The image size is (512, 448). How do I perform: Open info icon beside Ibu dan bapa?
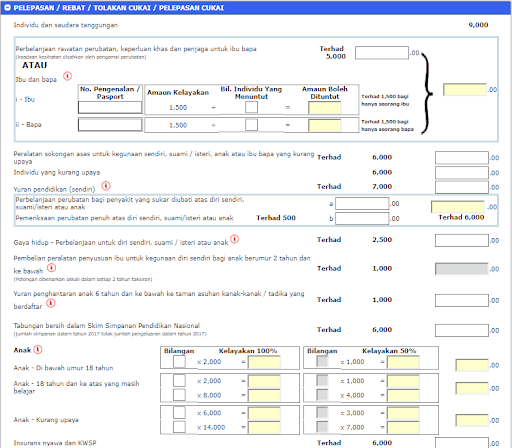coord(68,76)
